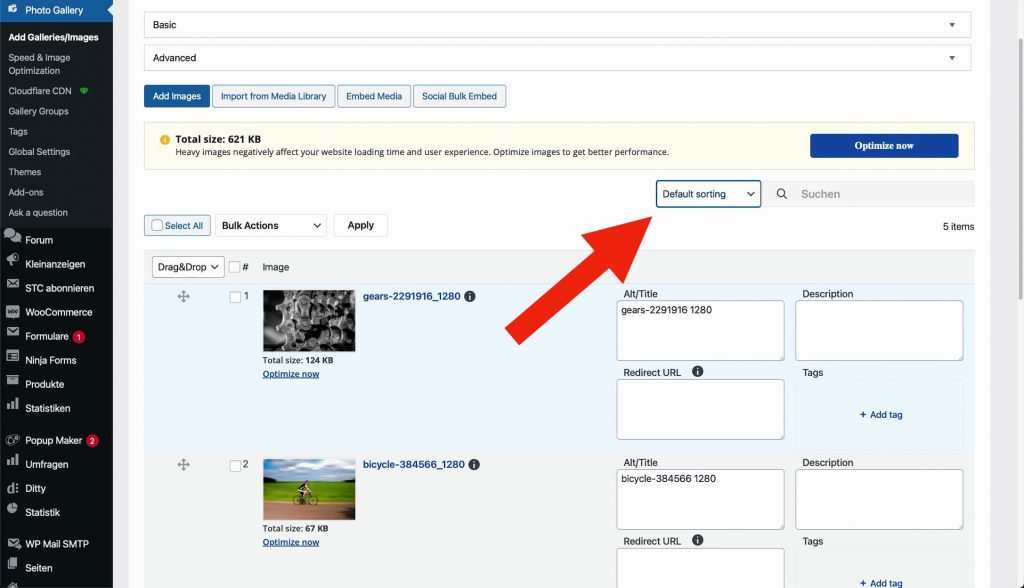This screenshot has width=1024, height=588.
Task: Expand the Advanced settings section
Action: [557, 58]
